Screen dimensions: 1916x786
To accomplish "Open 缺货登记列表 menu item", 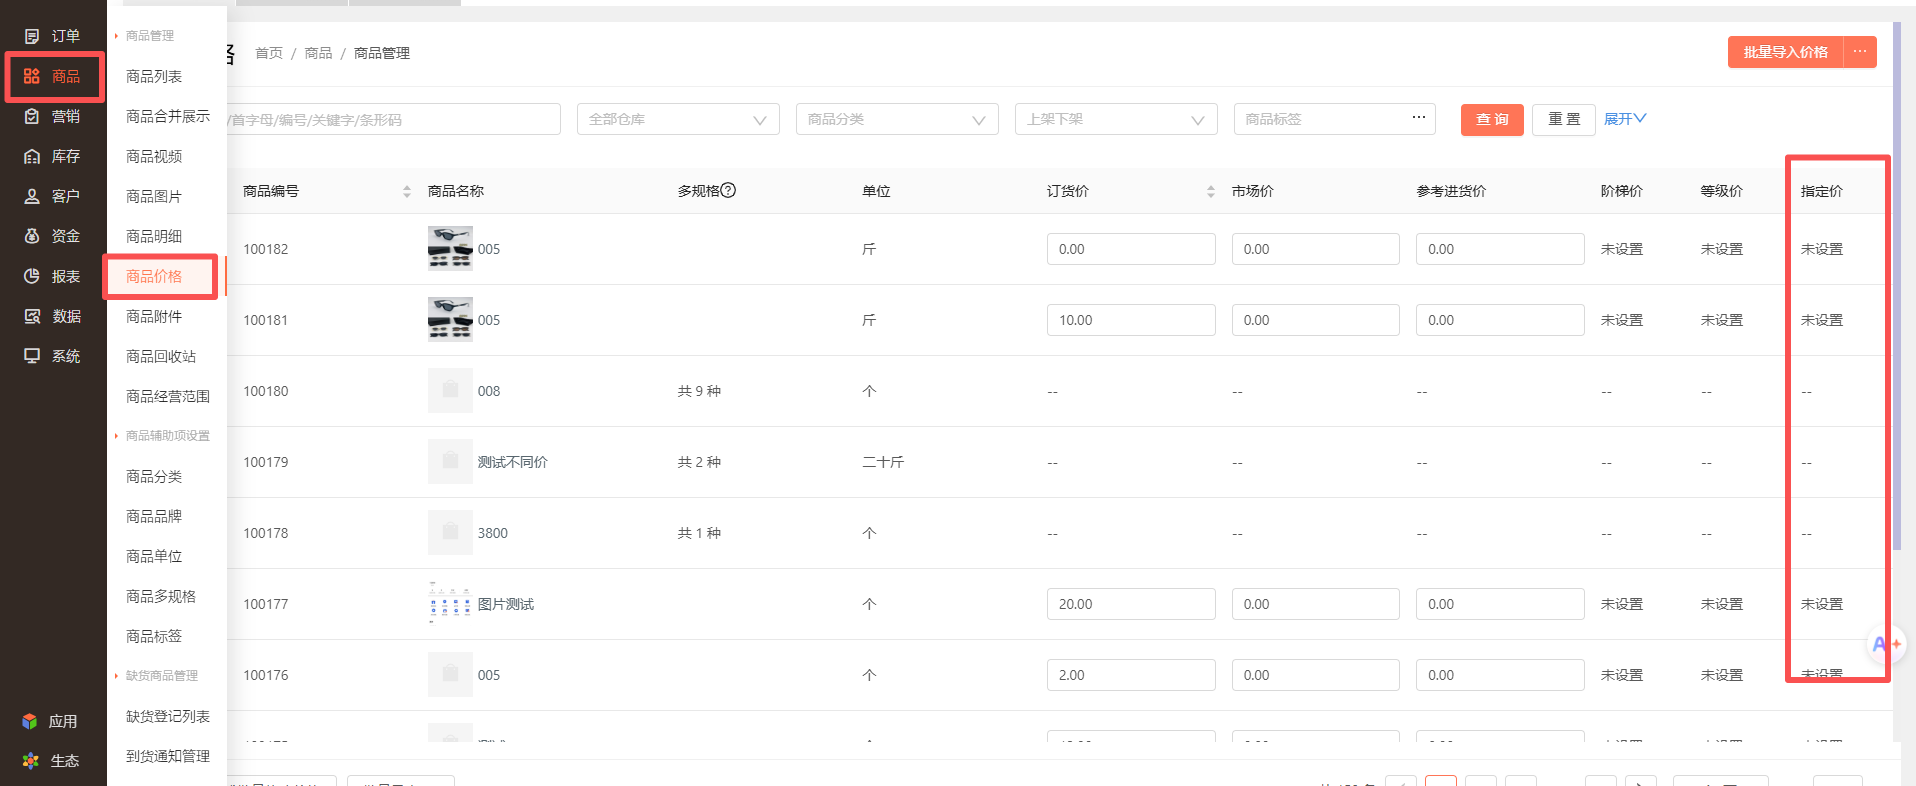I will tap(168, 716).
